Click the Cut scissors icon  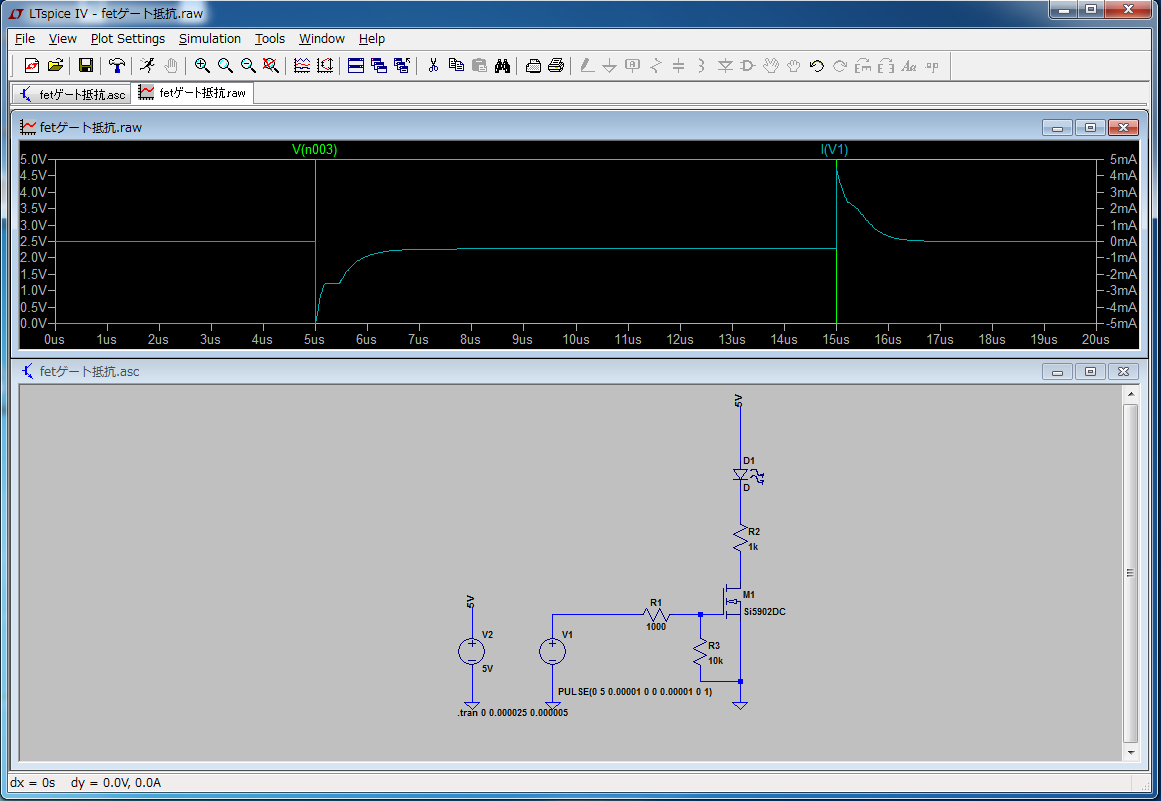tap(433, 66)
